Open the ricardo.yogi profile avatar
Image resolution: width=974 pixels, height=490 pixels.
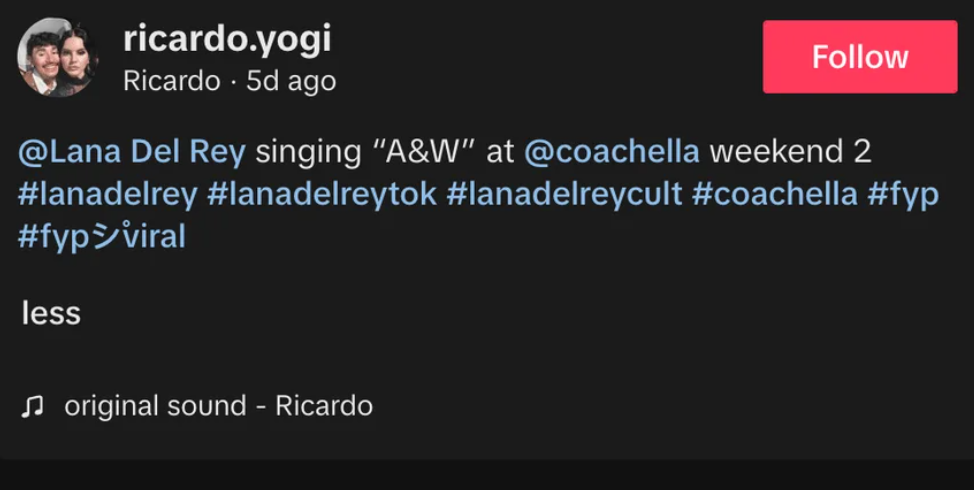click(x=57, y=58)
